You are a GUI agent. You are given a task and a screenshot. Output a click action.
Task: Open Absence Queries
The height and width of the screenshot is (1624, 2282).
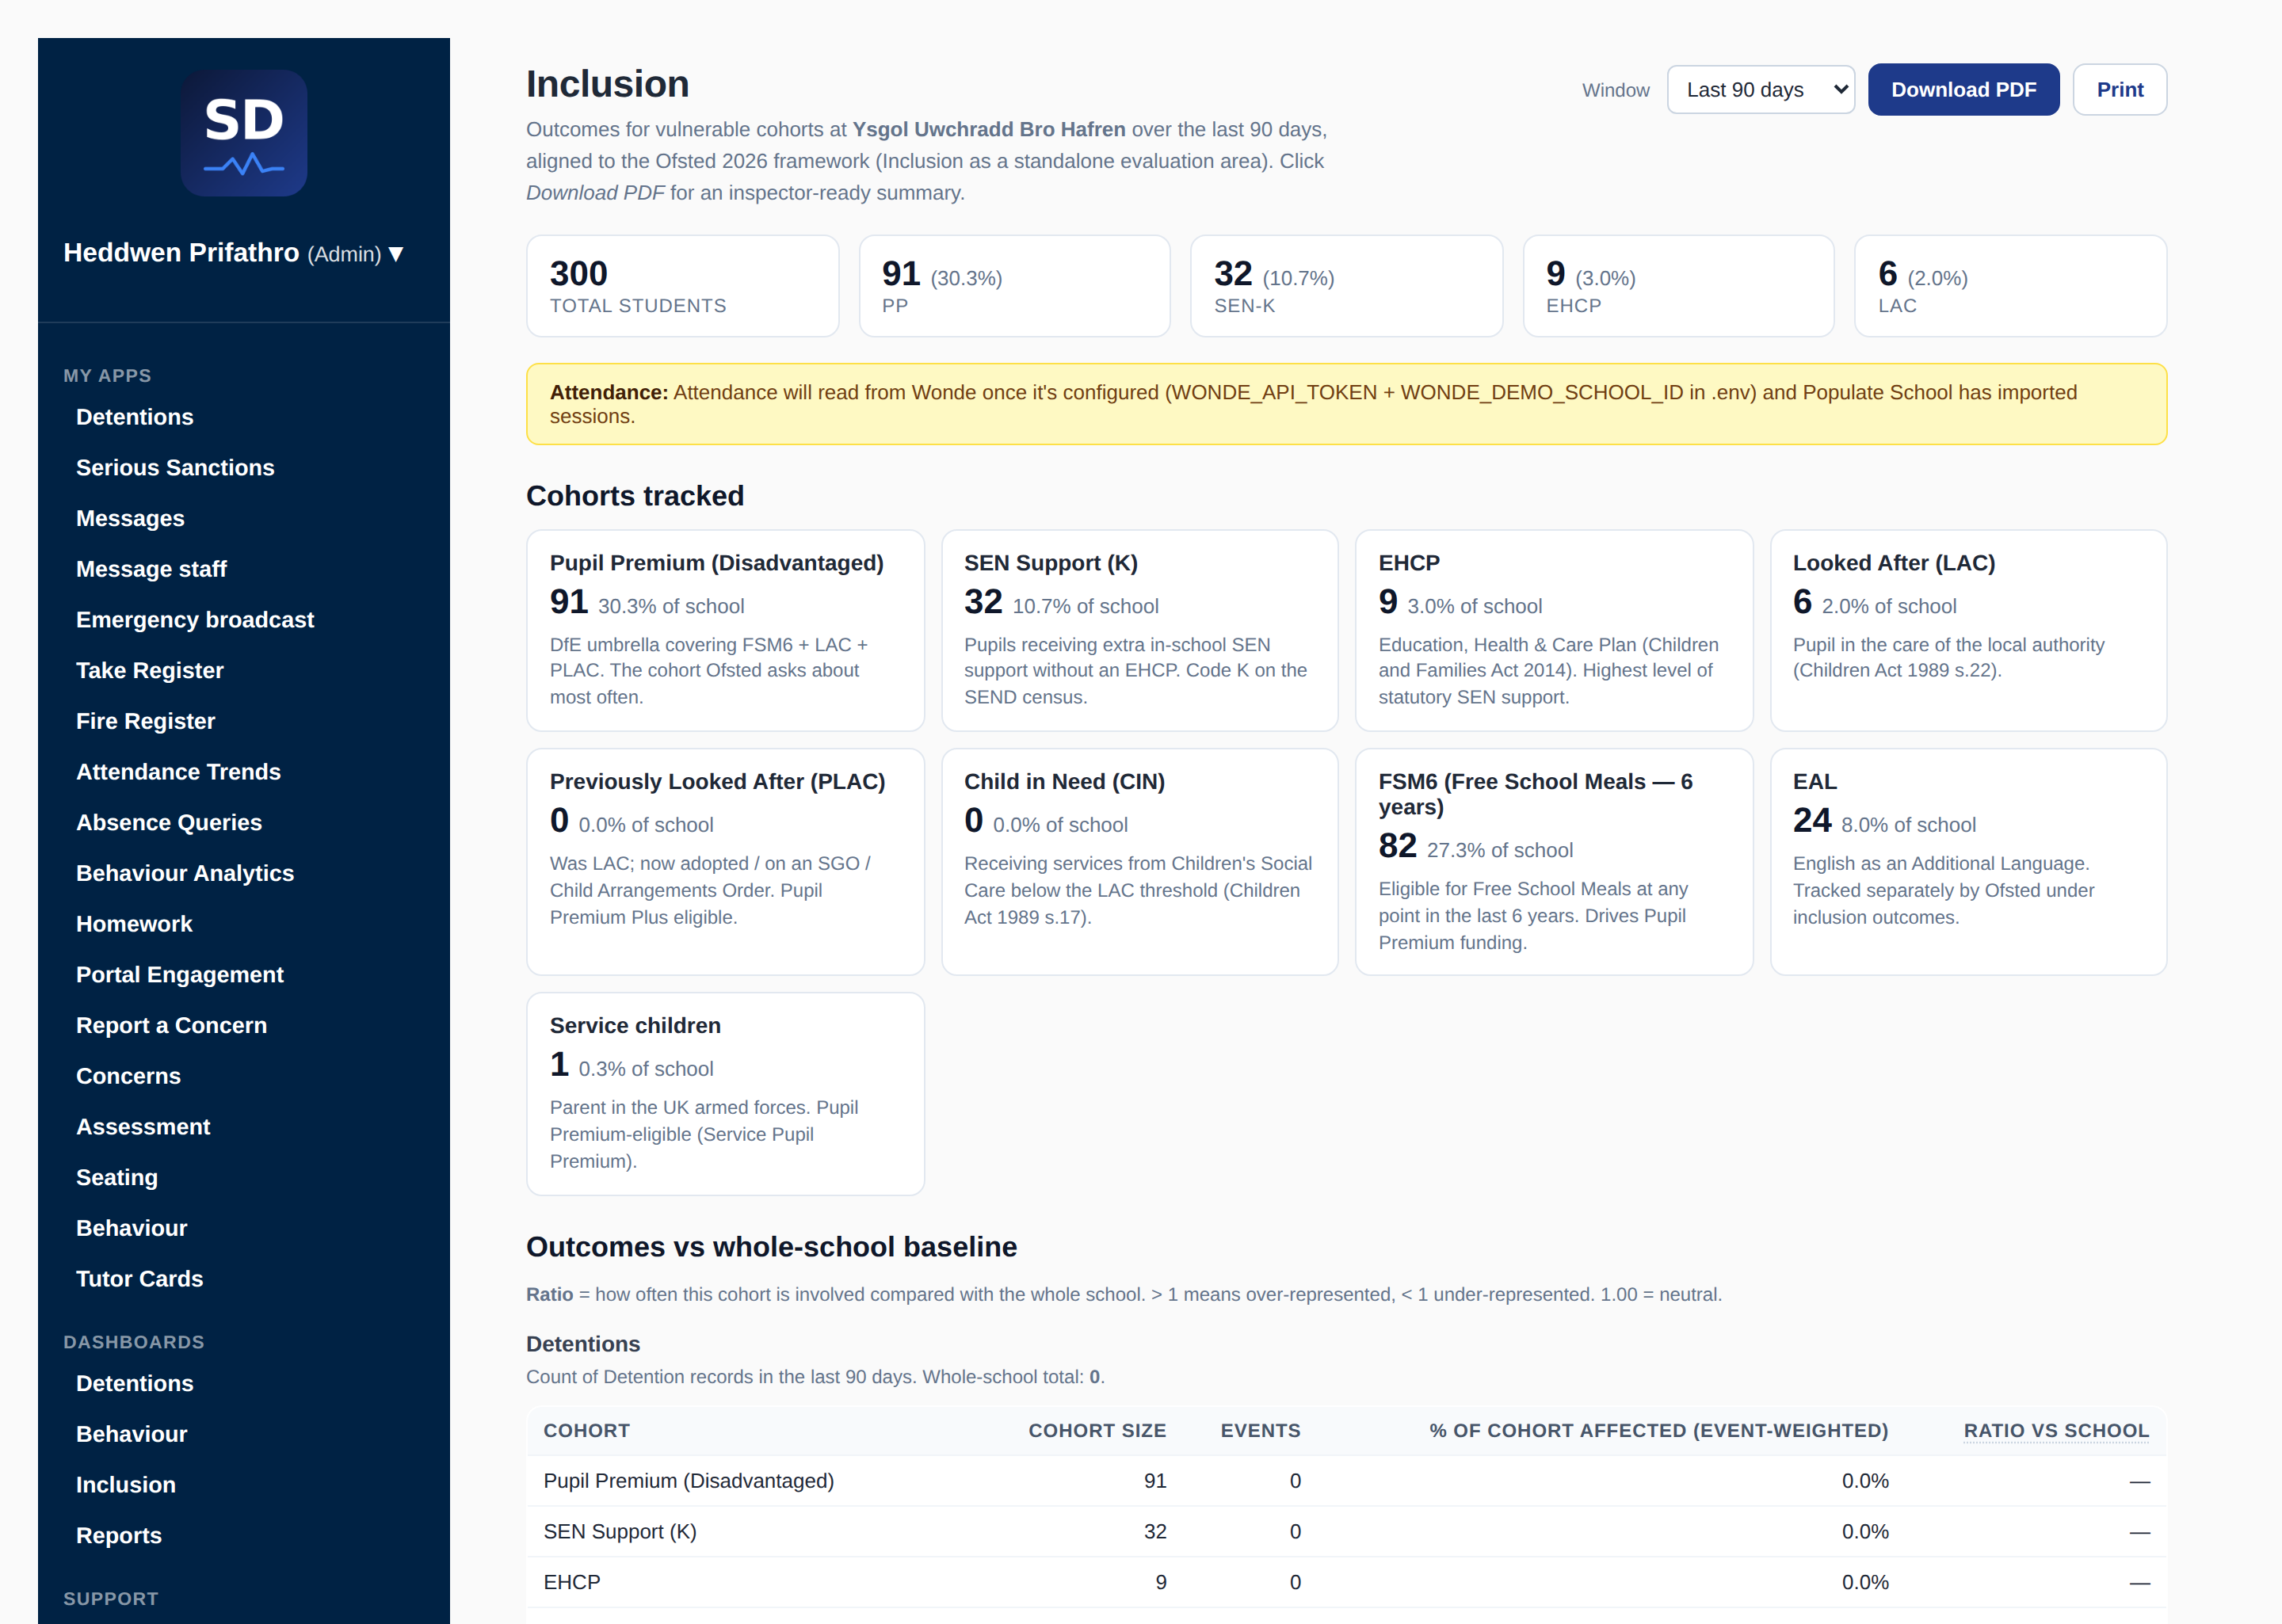tap(169, 823)
